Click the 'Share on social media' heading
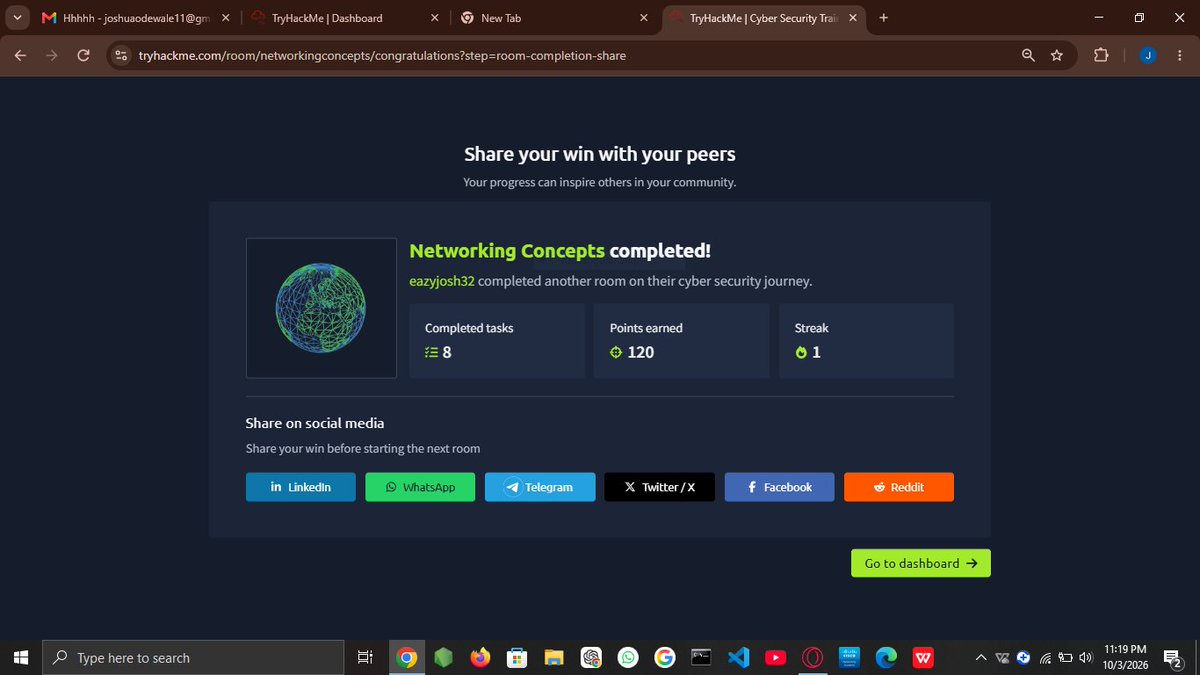The width and height of the screenshot is (1200, 675). tap(315, 423)
